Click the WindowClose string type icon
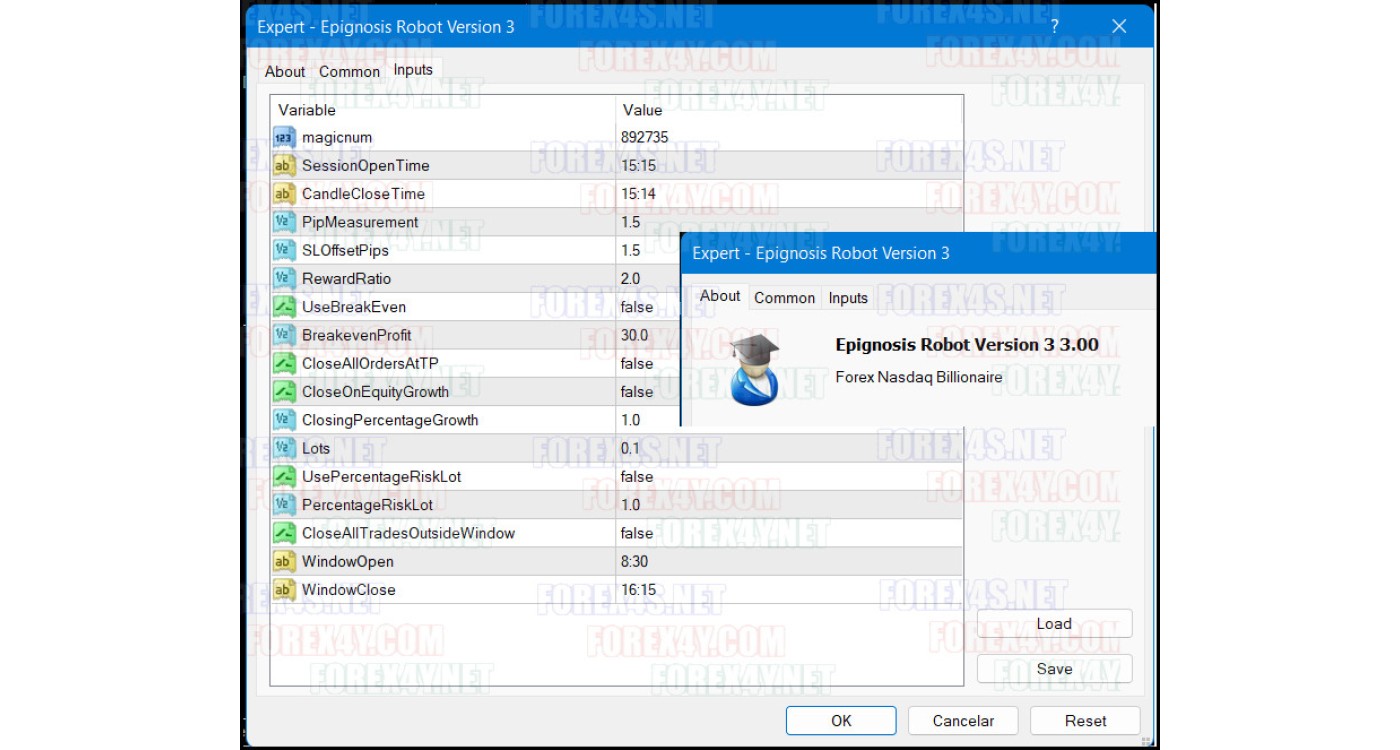This screenshot has height=750, width=1400. [x=284, y=590]
